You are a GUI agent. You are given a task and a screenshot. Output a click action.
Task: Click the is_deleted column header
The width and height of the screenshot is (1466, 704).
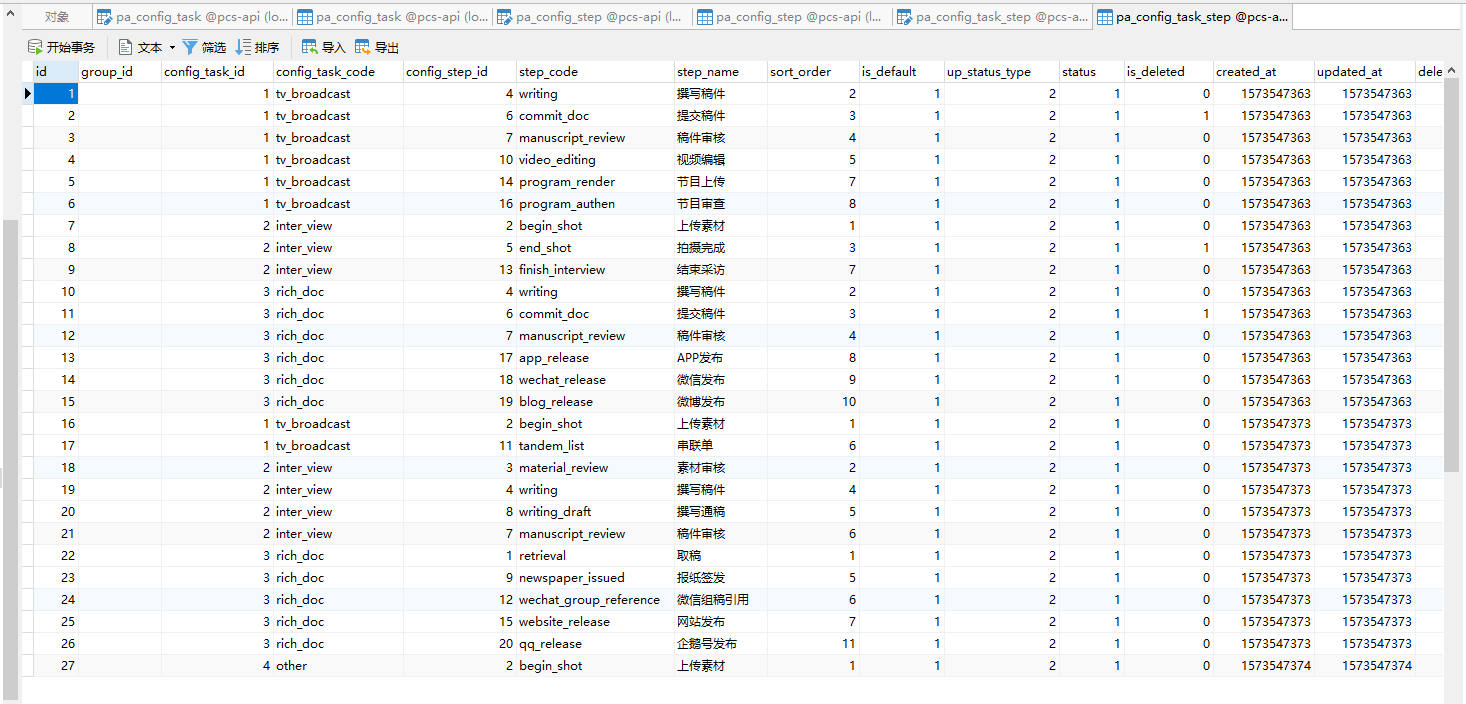point(1168,72)
